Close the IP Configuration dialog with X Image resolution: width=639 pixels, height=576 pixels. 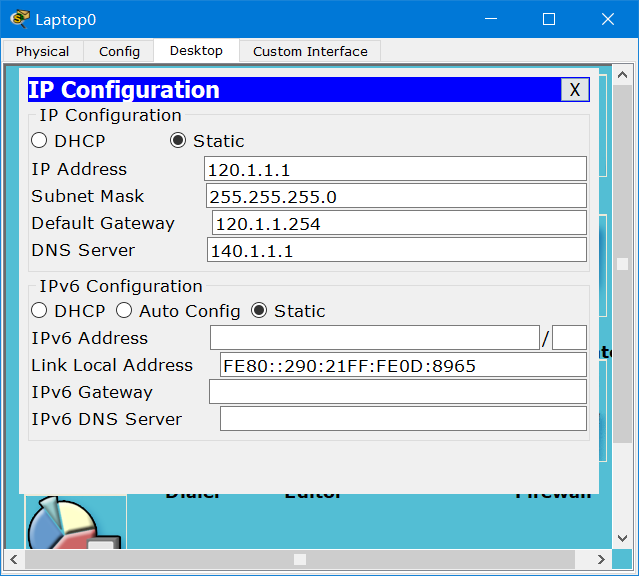[x=575, y=89]
